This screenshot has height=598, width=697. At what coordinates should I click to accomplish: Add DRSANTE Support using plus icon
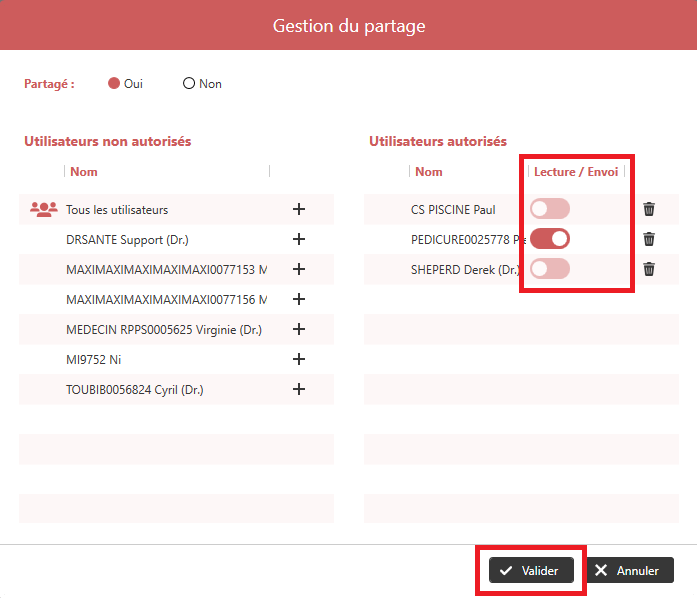click(298, 239)
